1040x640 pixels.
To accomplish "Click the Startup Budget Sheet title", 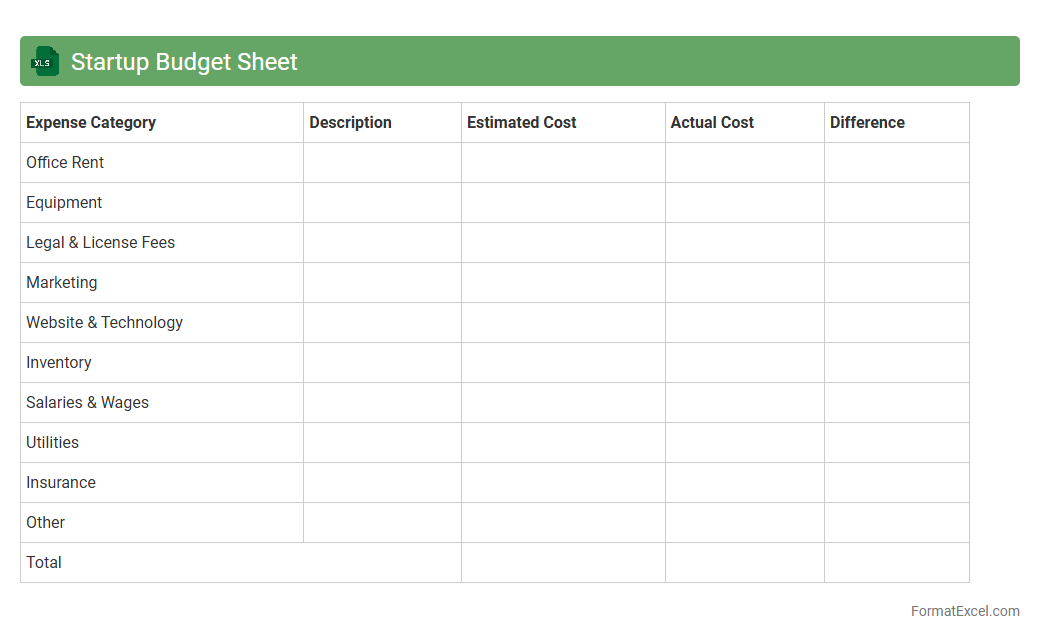I will click(x=184, y=62).
